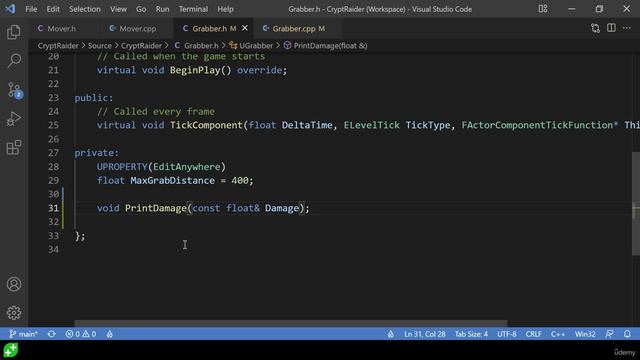
Task: Open the Run menu
Action: tap(162, 9)
